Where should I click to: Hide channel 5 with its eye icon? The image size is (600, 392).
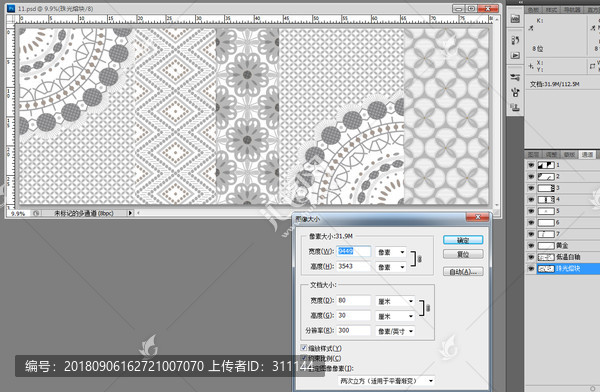point(531,211)
